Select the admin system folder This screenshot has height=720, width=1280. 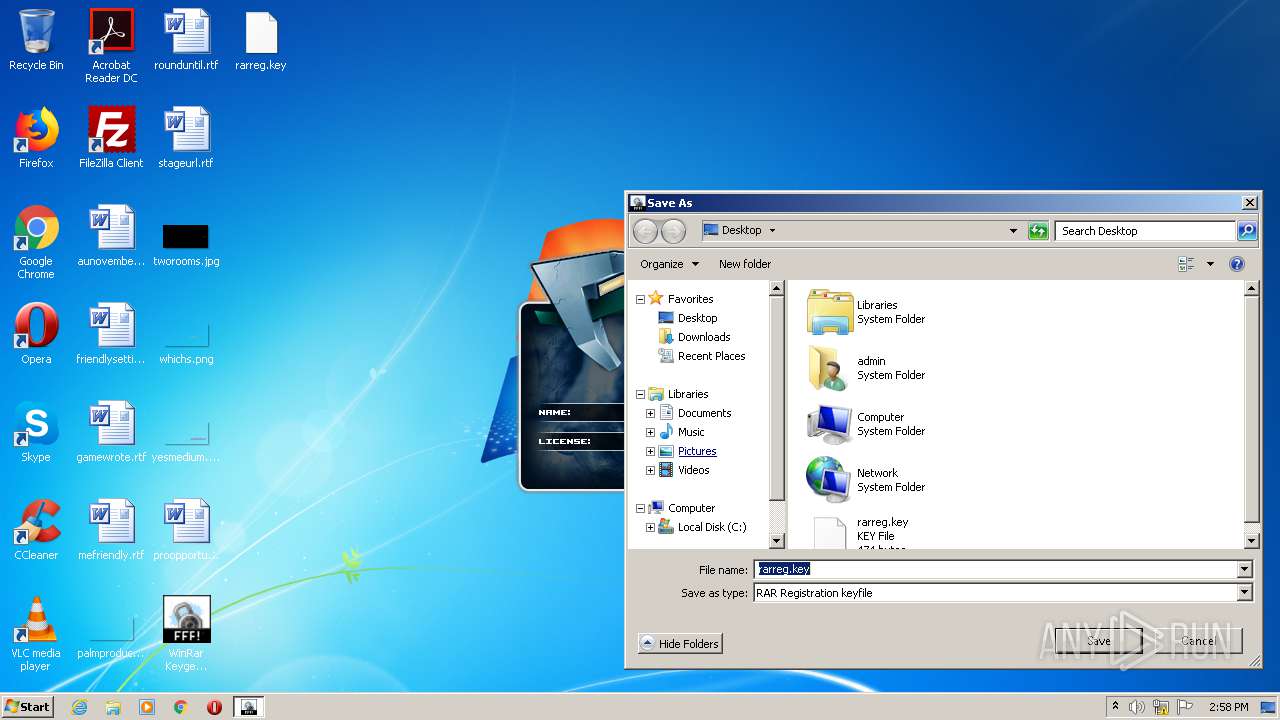point(867,368)
